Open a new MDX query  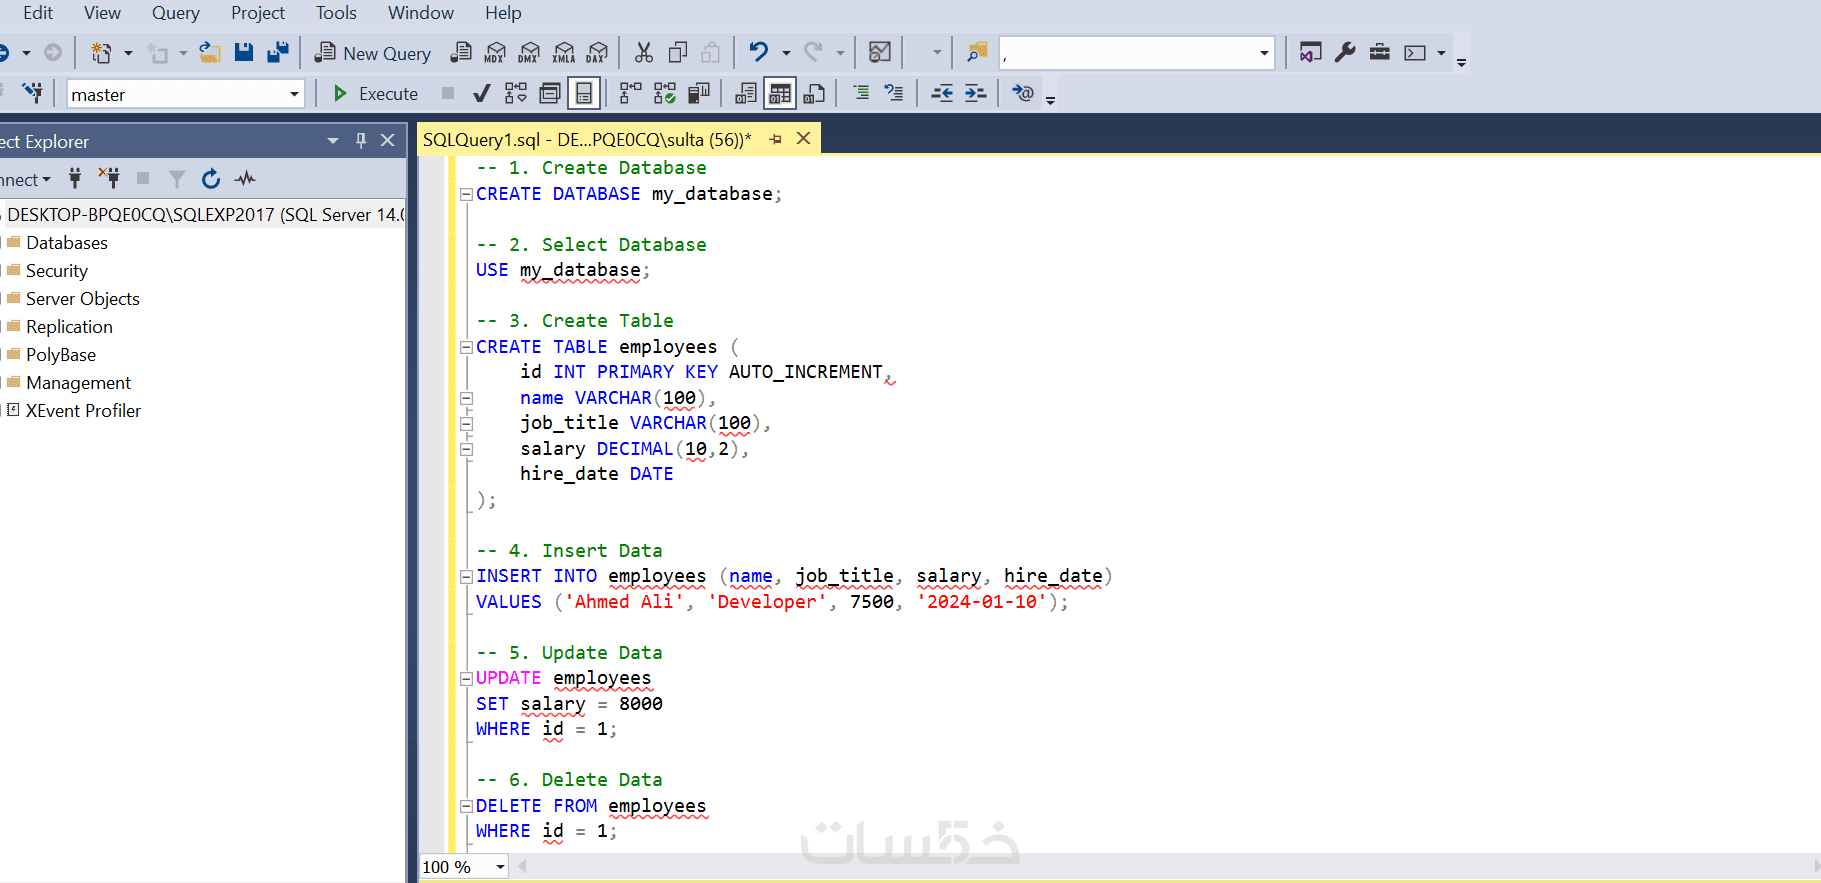495,53
